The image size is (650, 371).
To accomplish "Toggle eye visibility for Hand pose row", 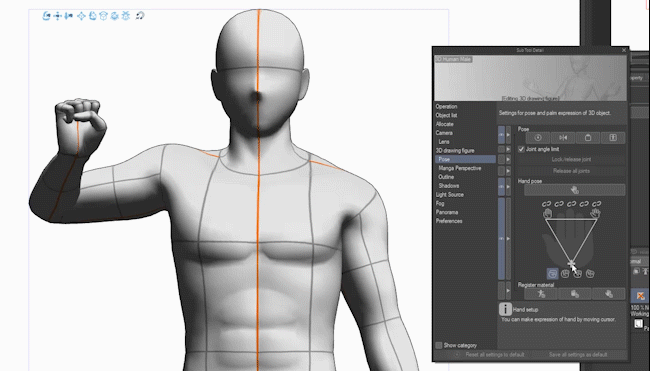I will point(501,187).
